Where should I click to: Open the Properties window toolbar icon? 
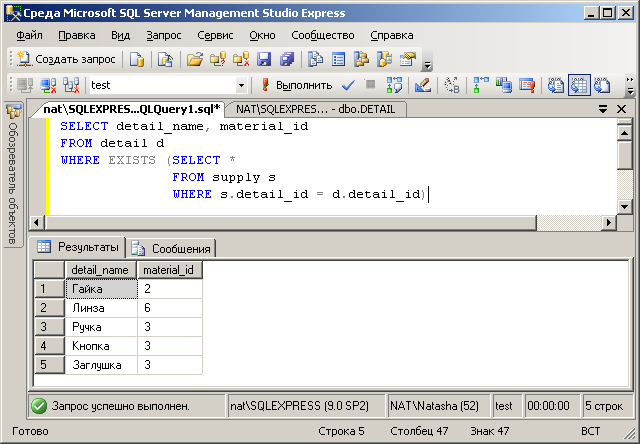tap(407, 60)
